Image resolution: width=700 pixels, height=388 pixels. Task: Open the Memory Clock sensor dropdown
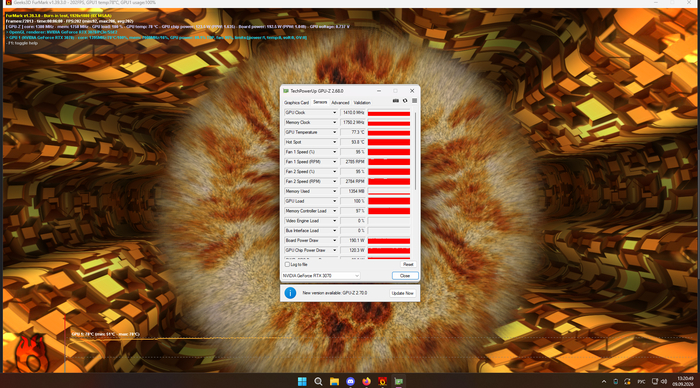(x=334, y=122)
